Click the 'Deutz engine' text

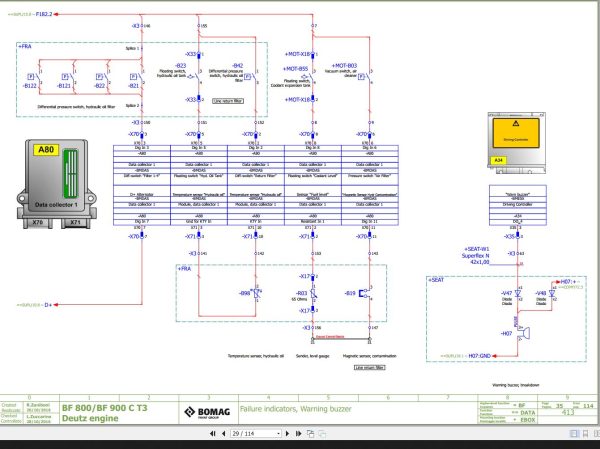pyautogui.click(x=90, y=418)
